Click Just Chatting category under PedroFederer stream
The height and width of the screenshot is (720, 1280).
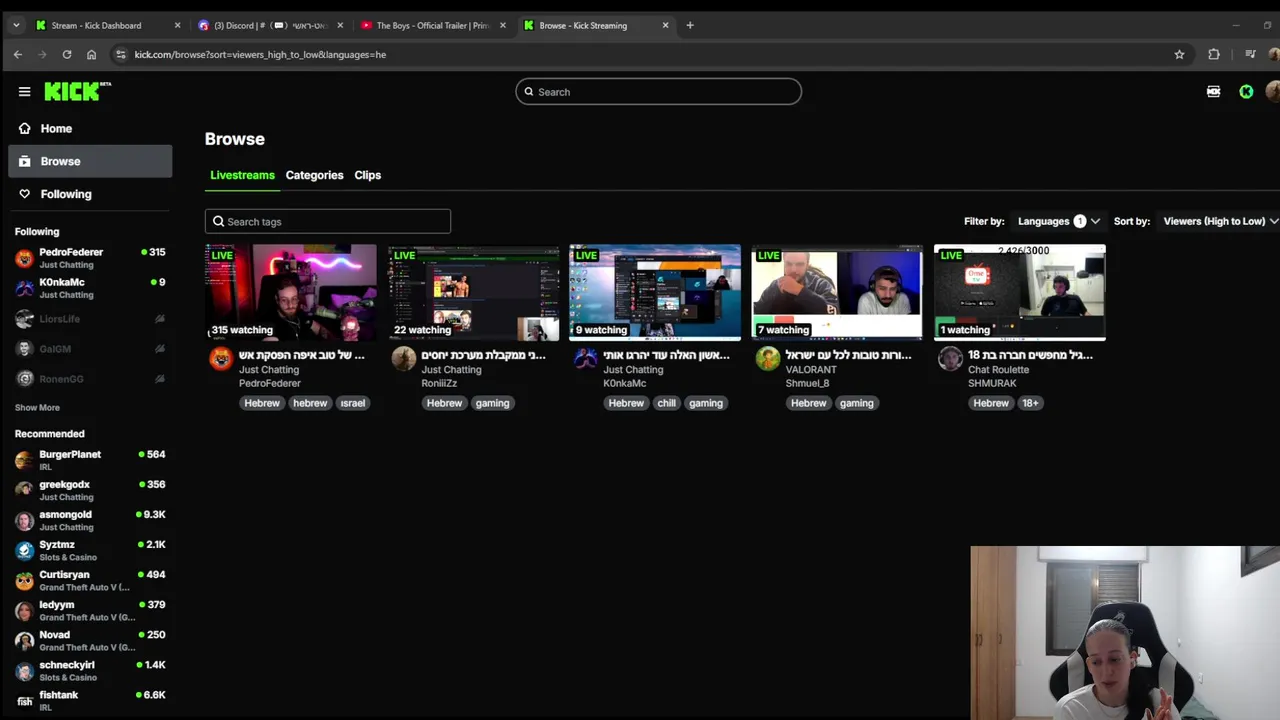[x=269, y=370]
